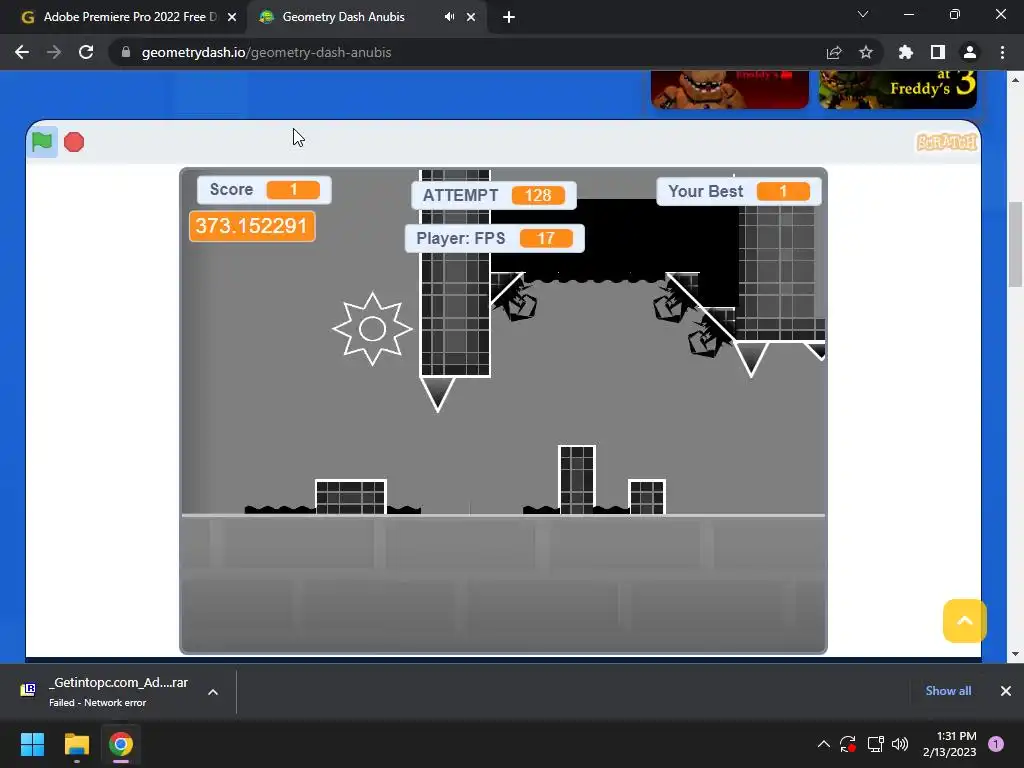The width and height of the screenshot is (1024, 768).
Task: Expand options for the failed .rar download
Action: click(x=213, y=692)
